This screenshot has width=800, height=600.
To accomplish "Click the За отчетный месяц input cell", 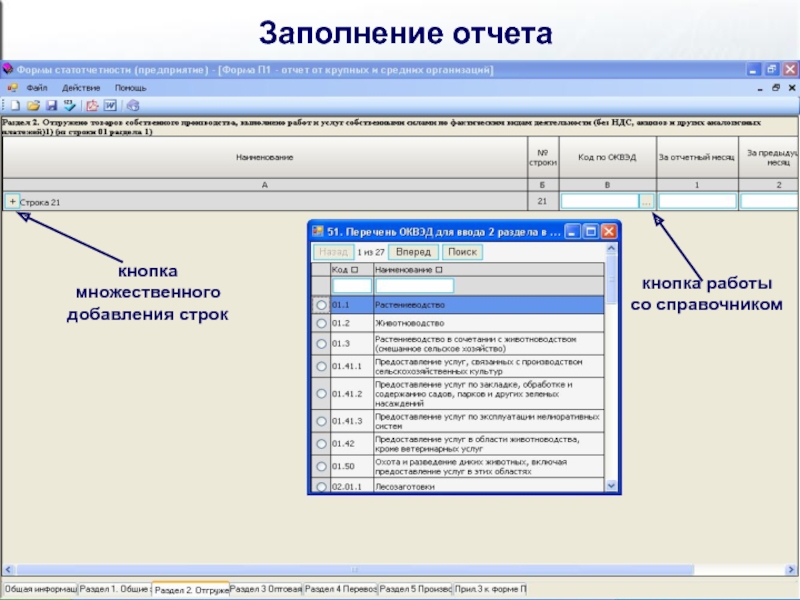I will [697, 202].
